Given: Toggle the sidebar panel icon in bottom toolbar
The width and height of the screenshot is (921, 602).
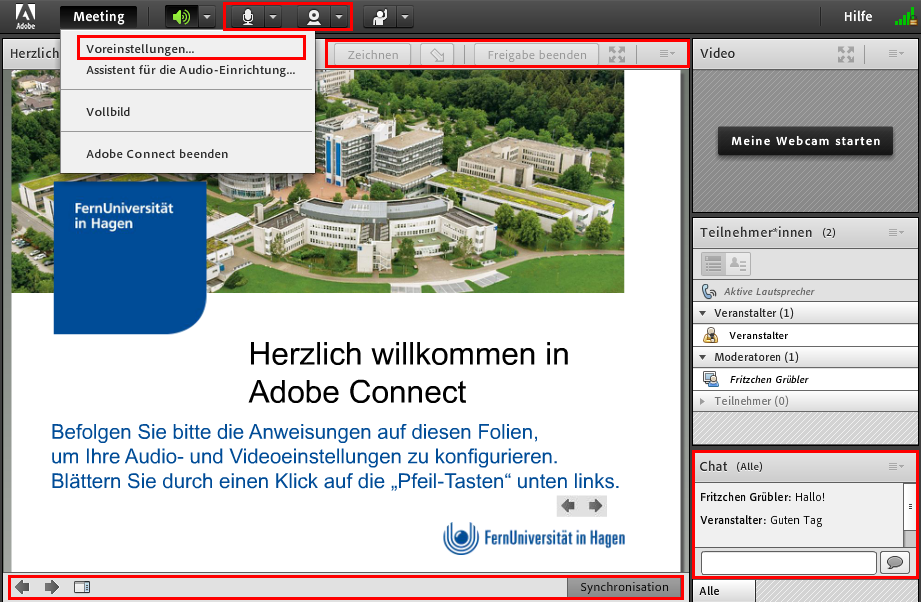Looking at the screenshot, I should [x=82, y=587].
